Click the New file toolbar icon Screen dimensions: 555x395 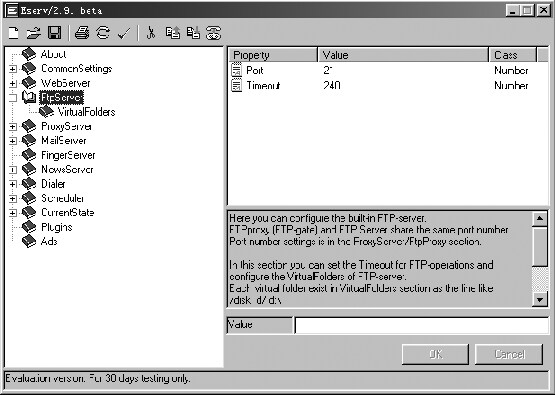click(14, 33)
